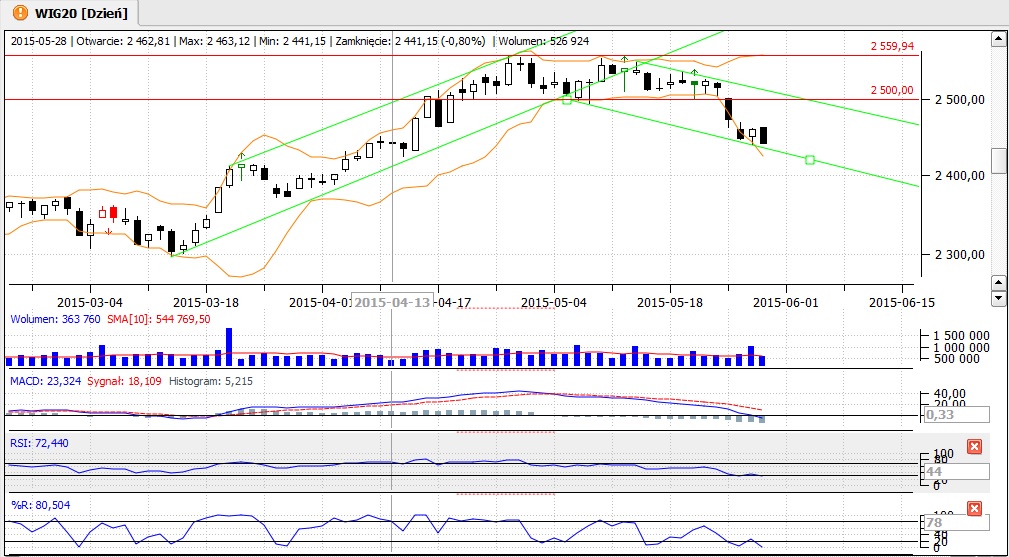This screenshot has width=1009, height=557.
Task: Click the 2015-03-04 date on the axis
Action: (x=89, y=302)
